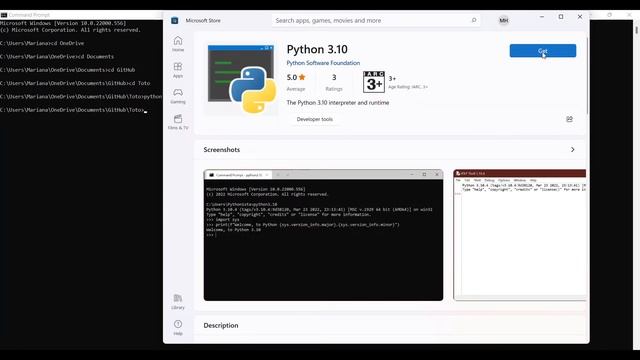Click the IARC 3+ age rating badge
This screenshot has width=640, height=360.
374,82
